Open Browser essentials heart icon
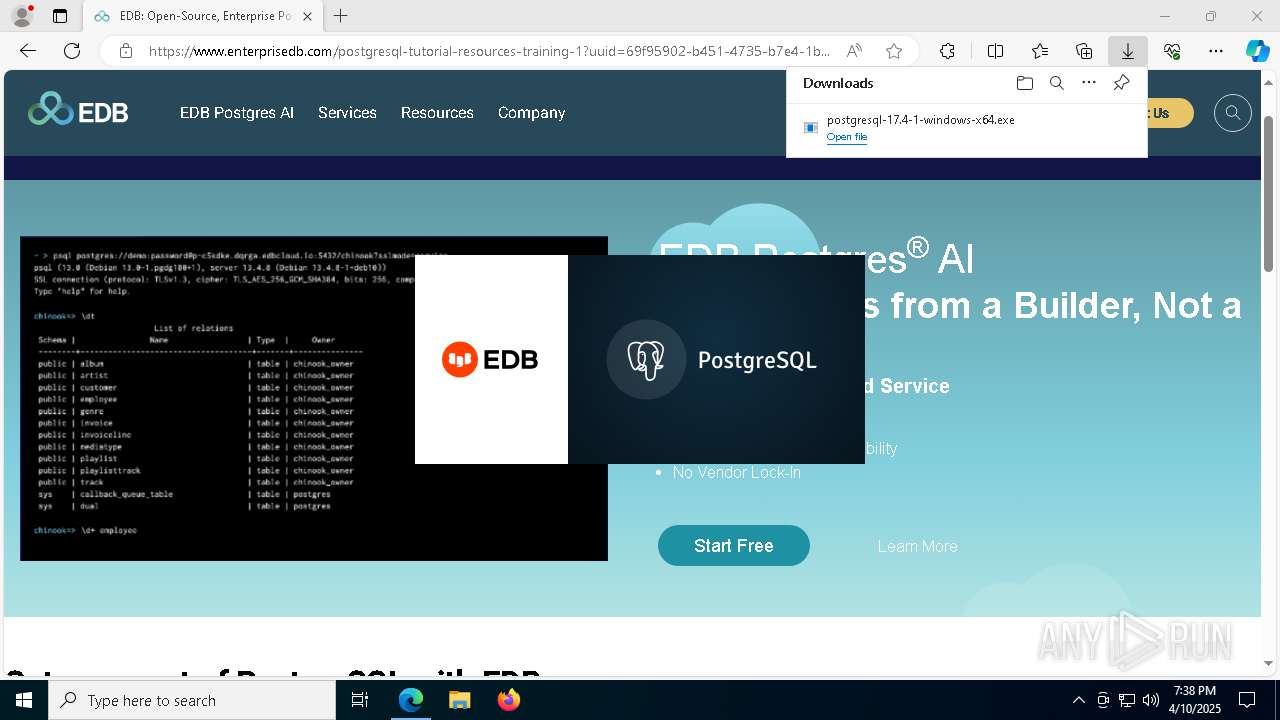 [x=1172, y=51]
